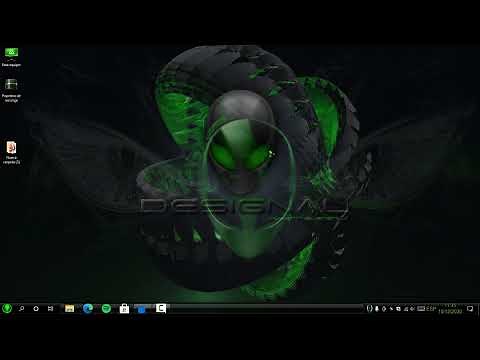Open the taskbar search magnifier
Viewport: 480px width, 360px height.
tap(21, 309)
